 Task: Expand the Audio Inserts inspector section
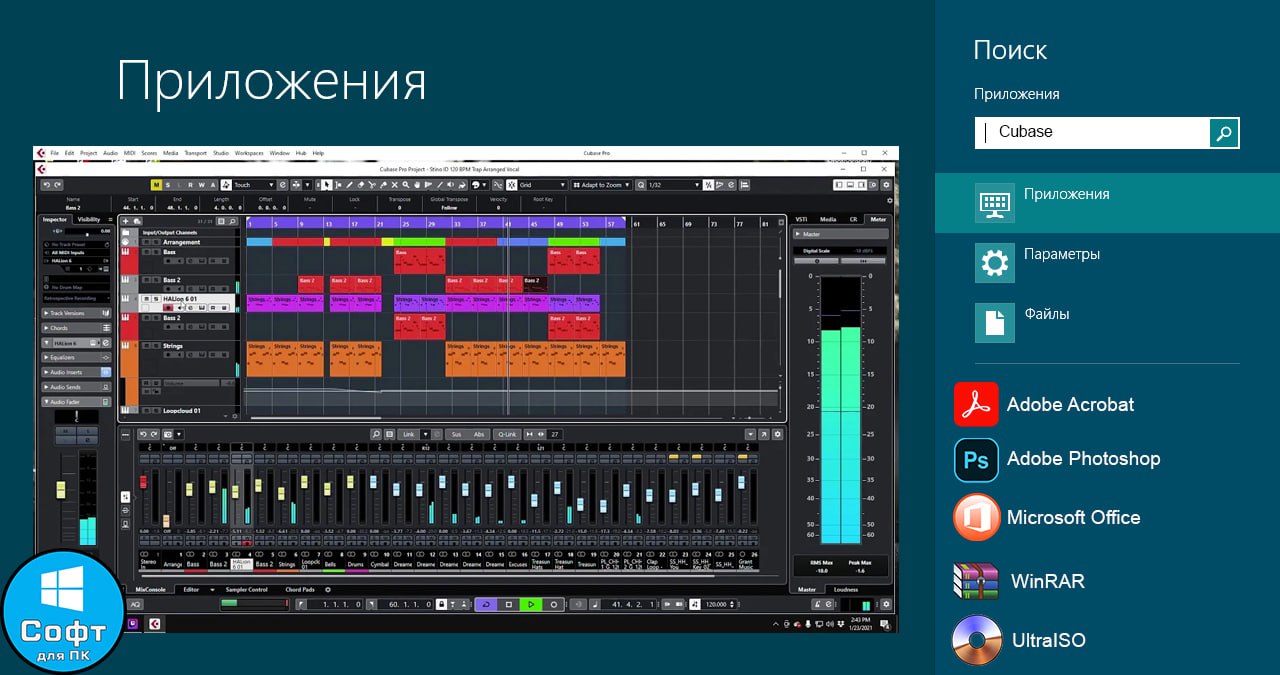[77, 372]
